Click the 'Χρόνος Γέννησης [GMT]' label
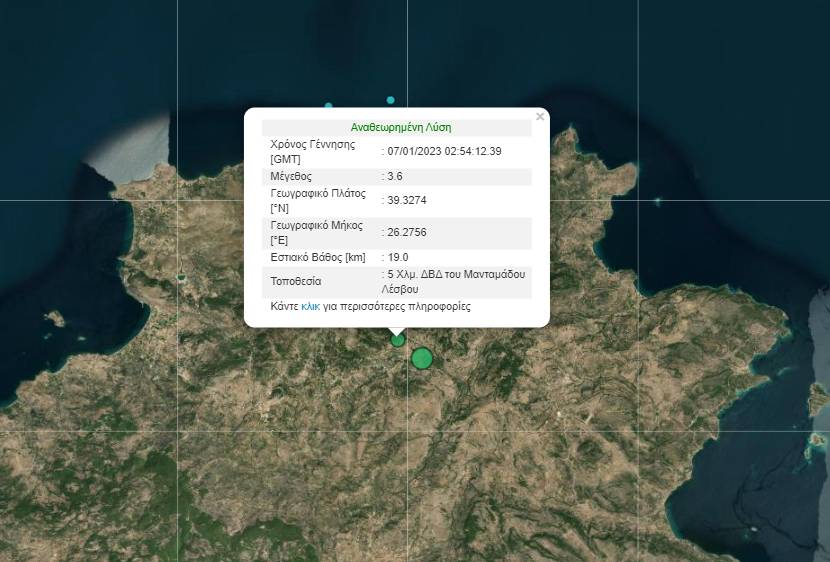Viewport: 830px width, 562px height. point(314,151)
